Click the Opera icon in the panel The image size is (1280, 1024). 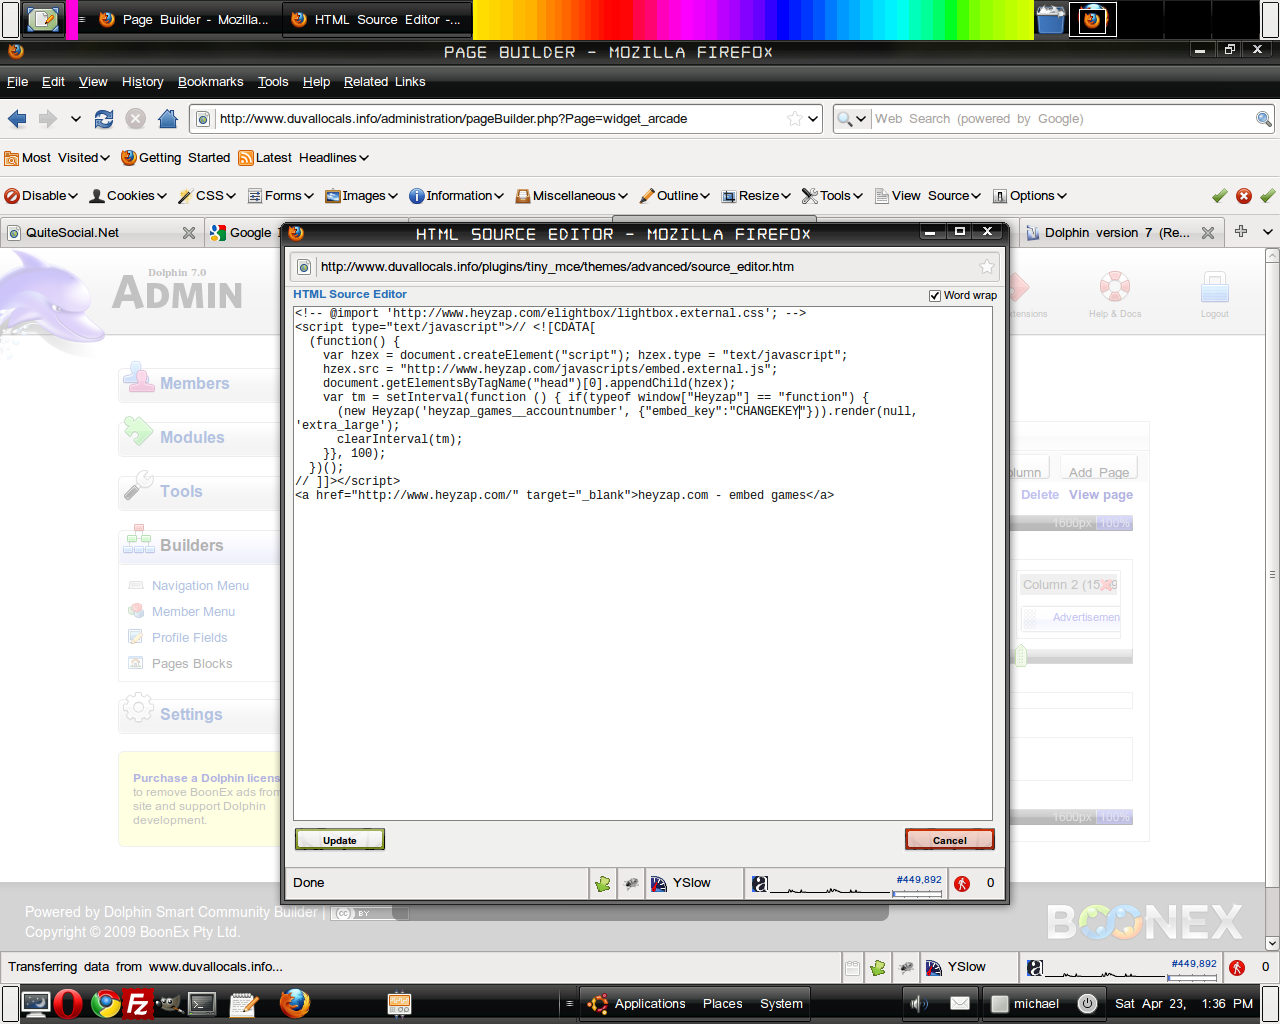pos(68,1003)
